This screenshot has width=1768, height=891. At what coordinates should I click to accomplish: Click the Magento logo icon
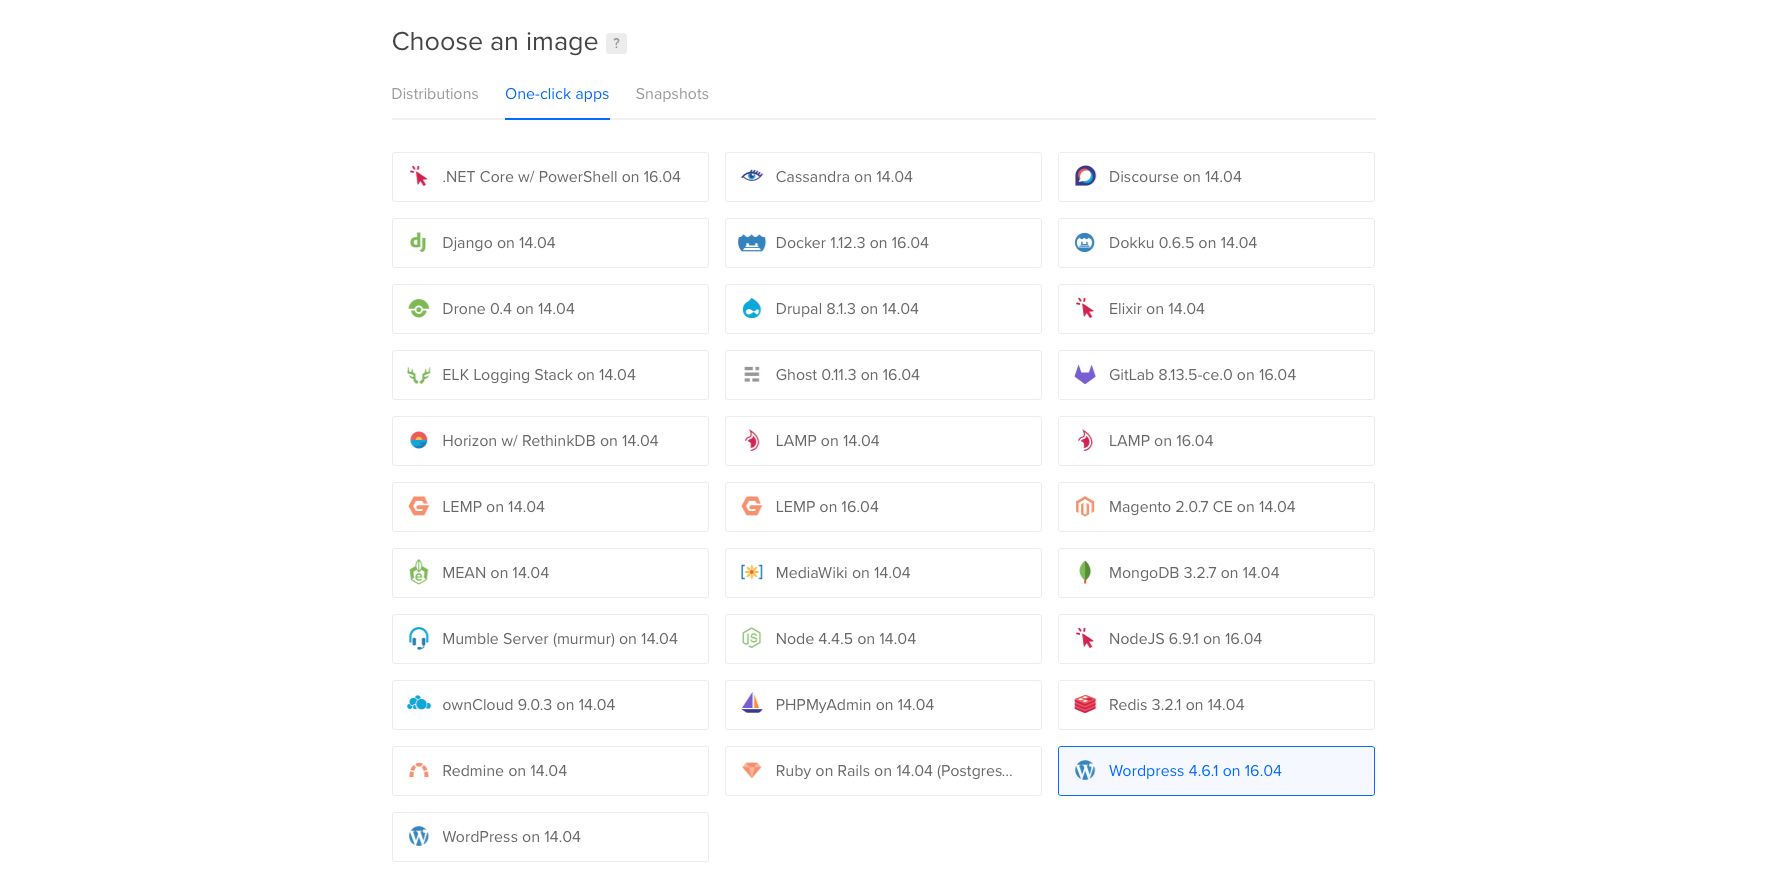click(1084, 507)
